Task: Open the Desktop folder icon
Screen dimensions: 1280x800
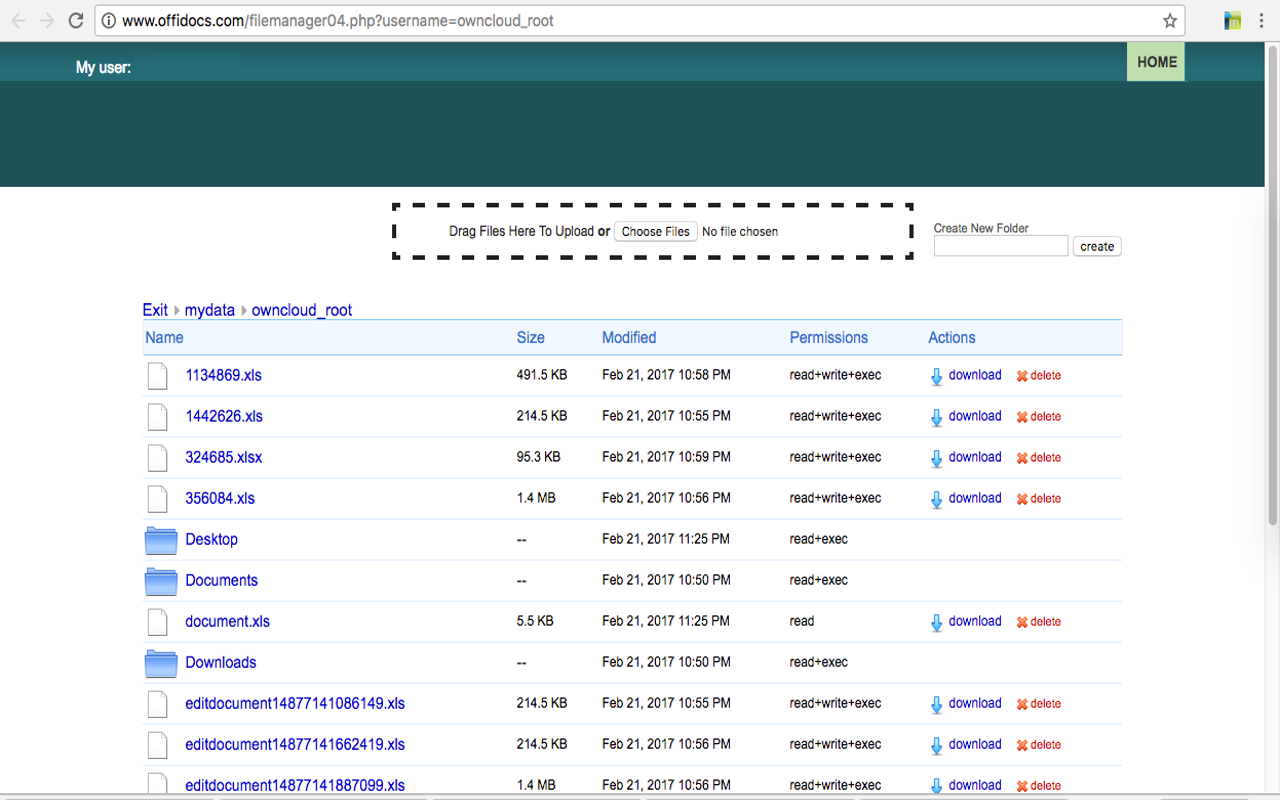Action: (x=160, y=540)
